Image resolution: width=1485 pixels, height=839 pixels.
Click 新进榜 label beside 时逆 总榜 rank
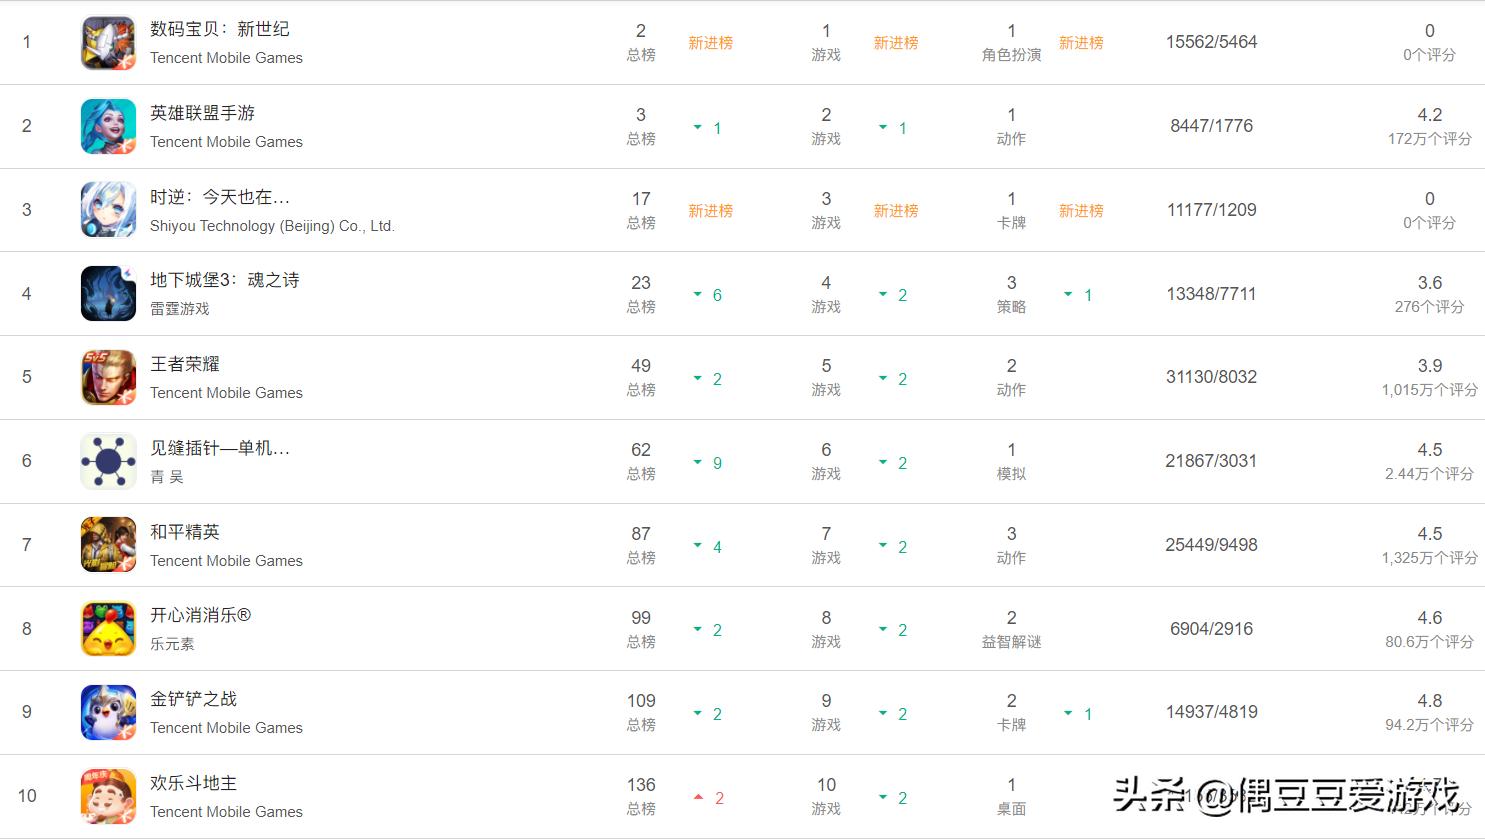[710, 211]
